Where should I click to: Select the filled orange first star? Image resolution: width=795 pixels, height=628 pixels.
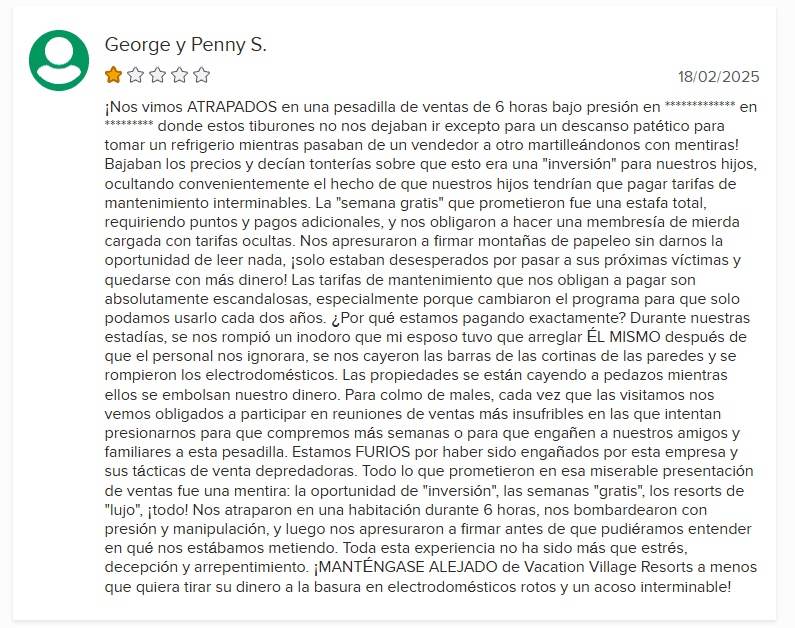coord(114,75)
